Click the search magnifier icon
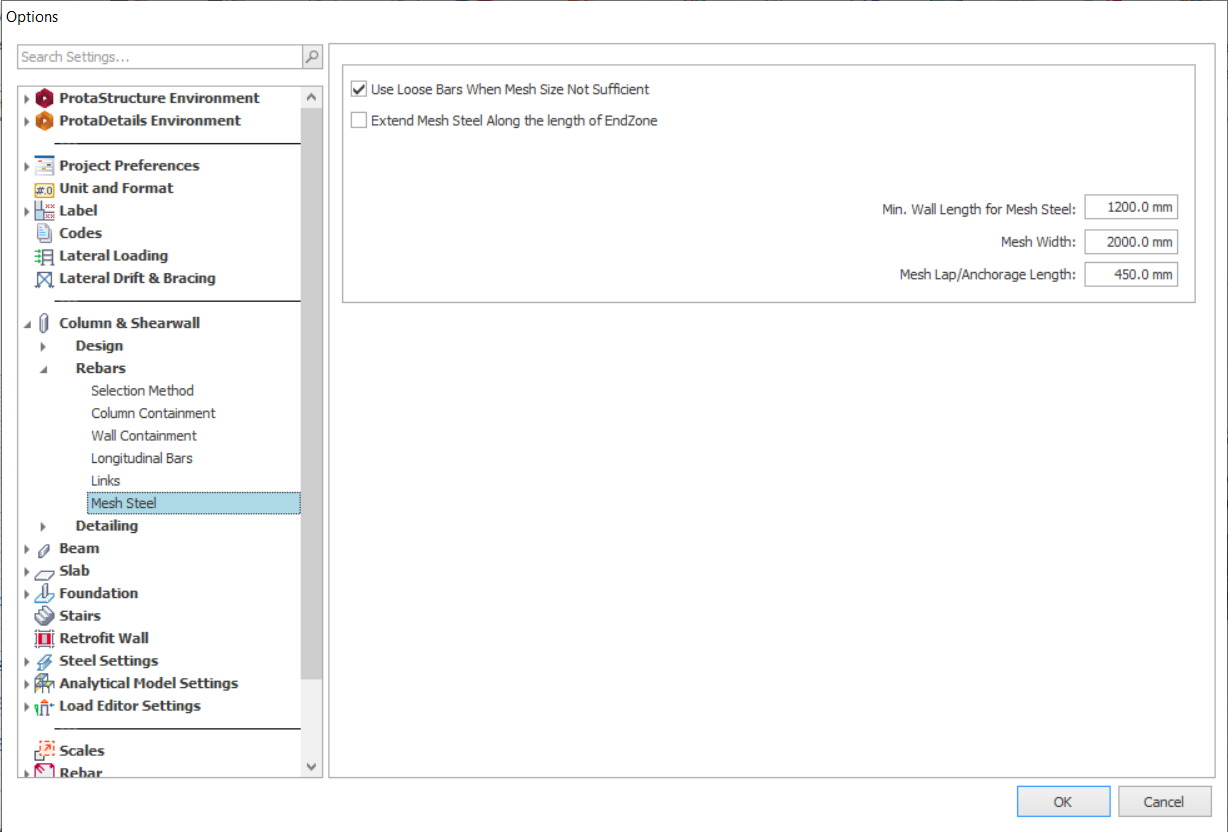 point(312,57)
